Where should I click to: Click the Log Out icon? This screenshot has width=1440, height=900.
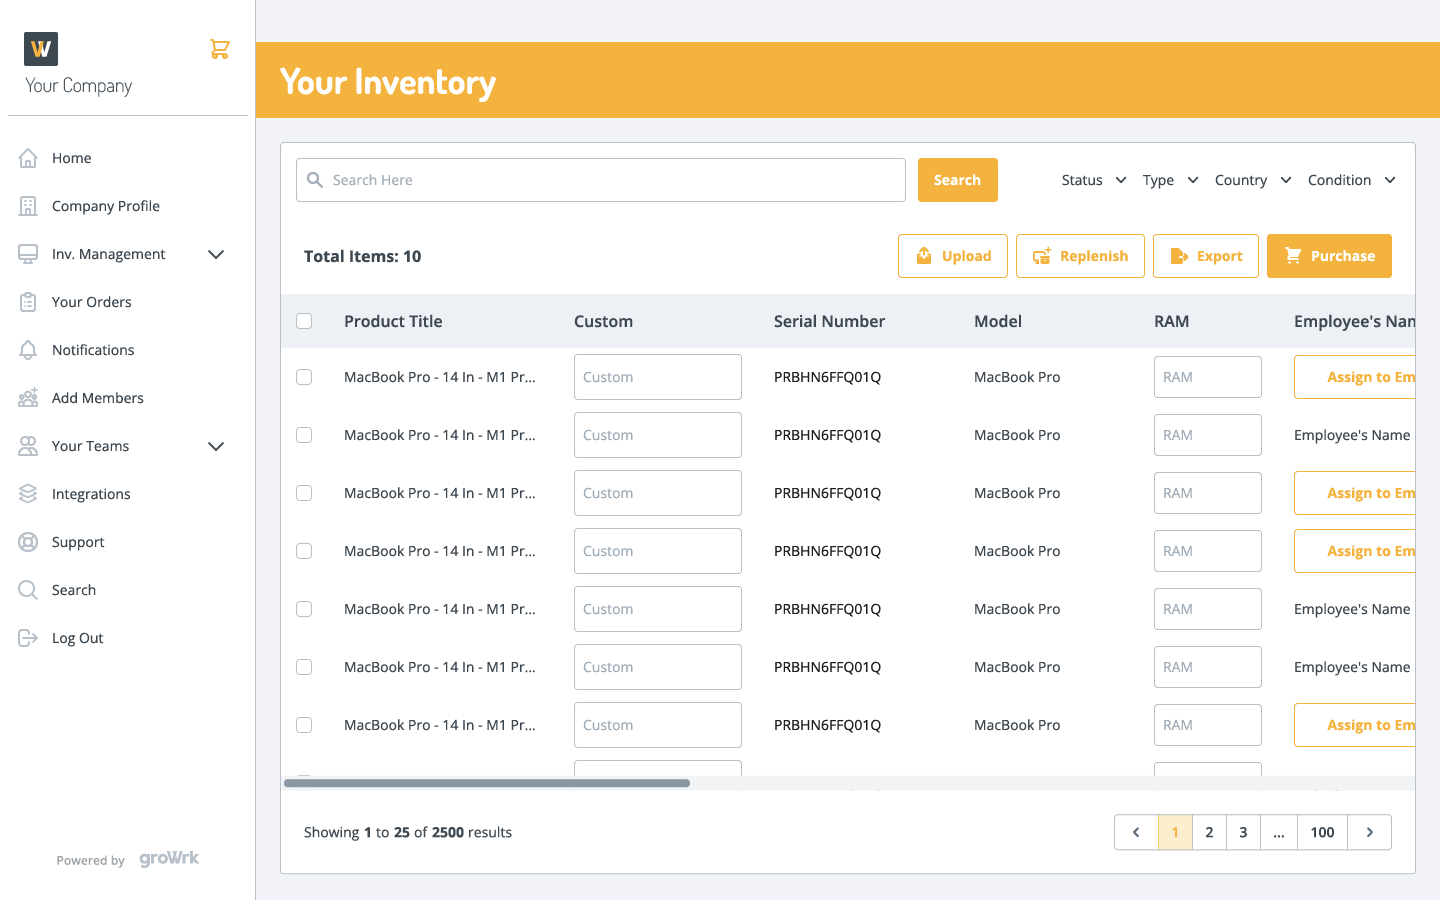click(29, 637)
